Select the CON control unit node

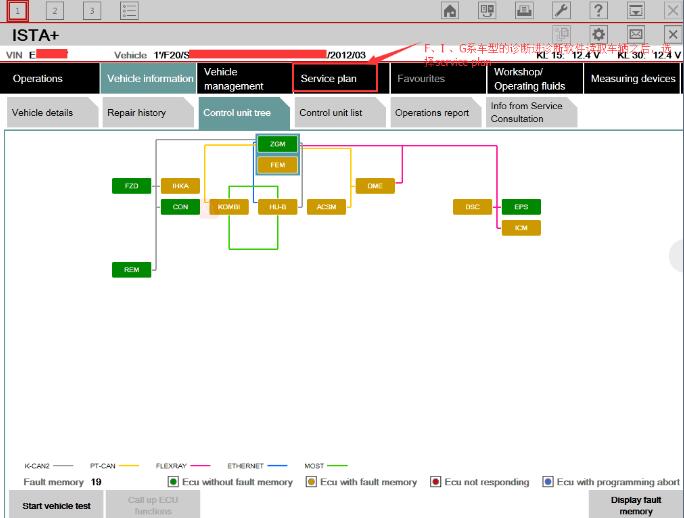[x=180, y=207]
